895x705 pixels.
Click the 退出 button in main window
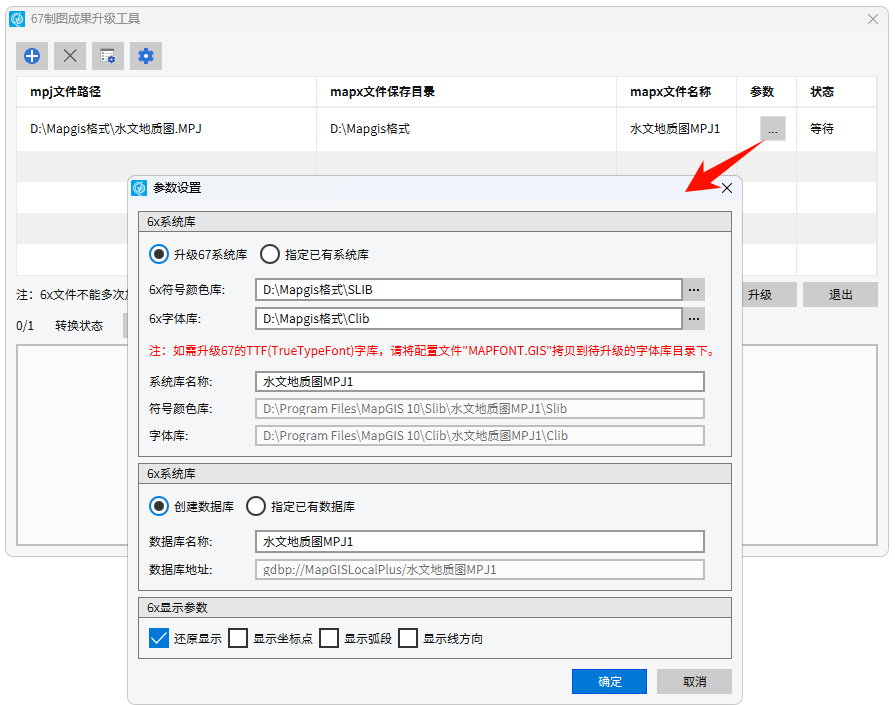(840, 295)
